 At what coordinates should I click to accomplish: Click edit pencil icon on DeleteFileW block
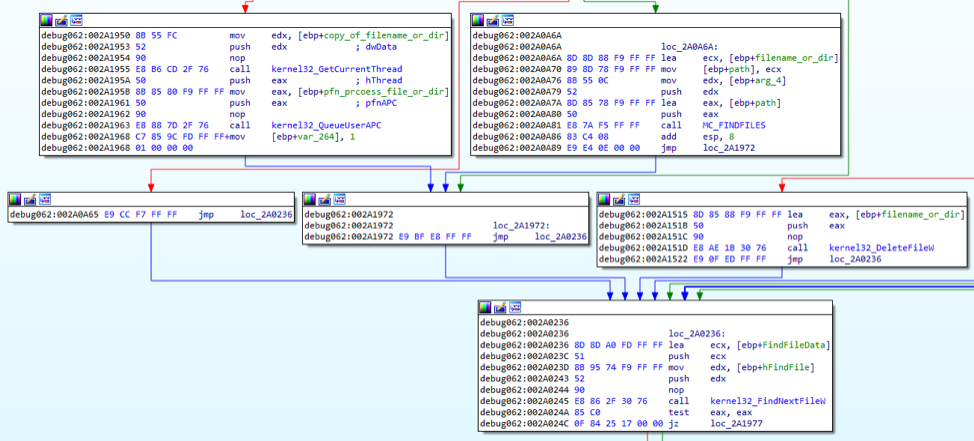point(620,199)
